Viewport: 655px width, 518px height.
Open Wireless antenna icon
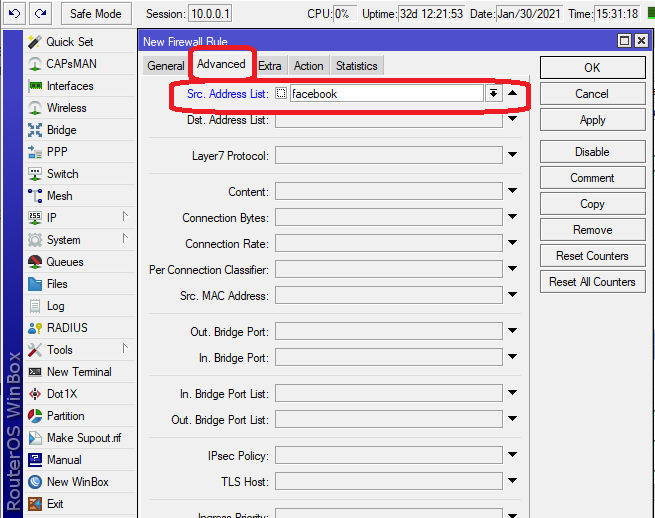[35, 108]
